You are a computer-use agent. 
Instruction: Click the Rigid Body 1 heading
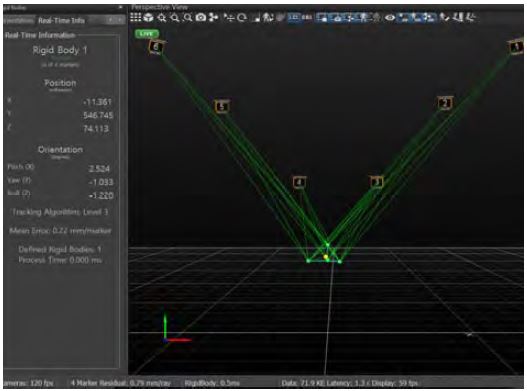60,50
